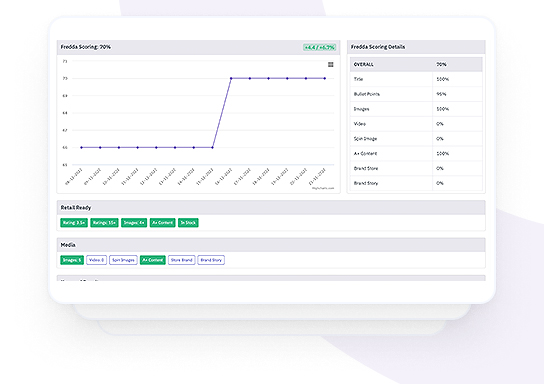Click the Store Brand Media tag
The height and width of the screenshot is (384, 544).
tap(181, 260)
